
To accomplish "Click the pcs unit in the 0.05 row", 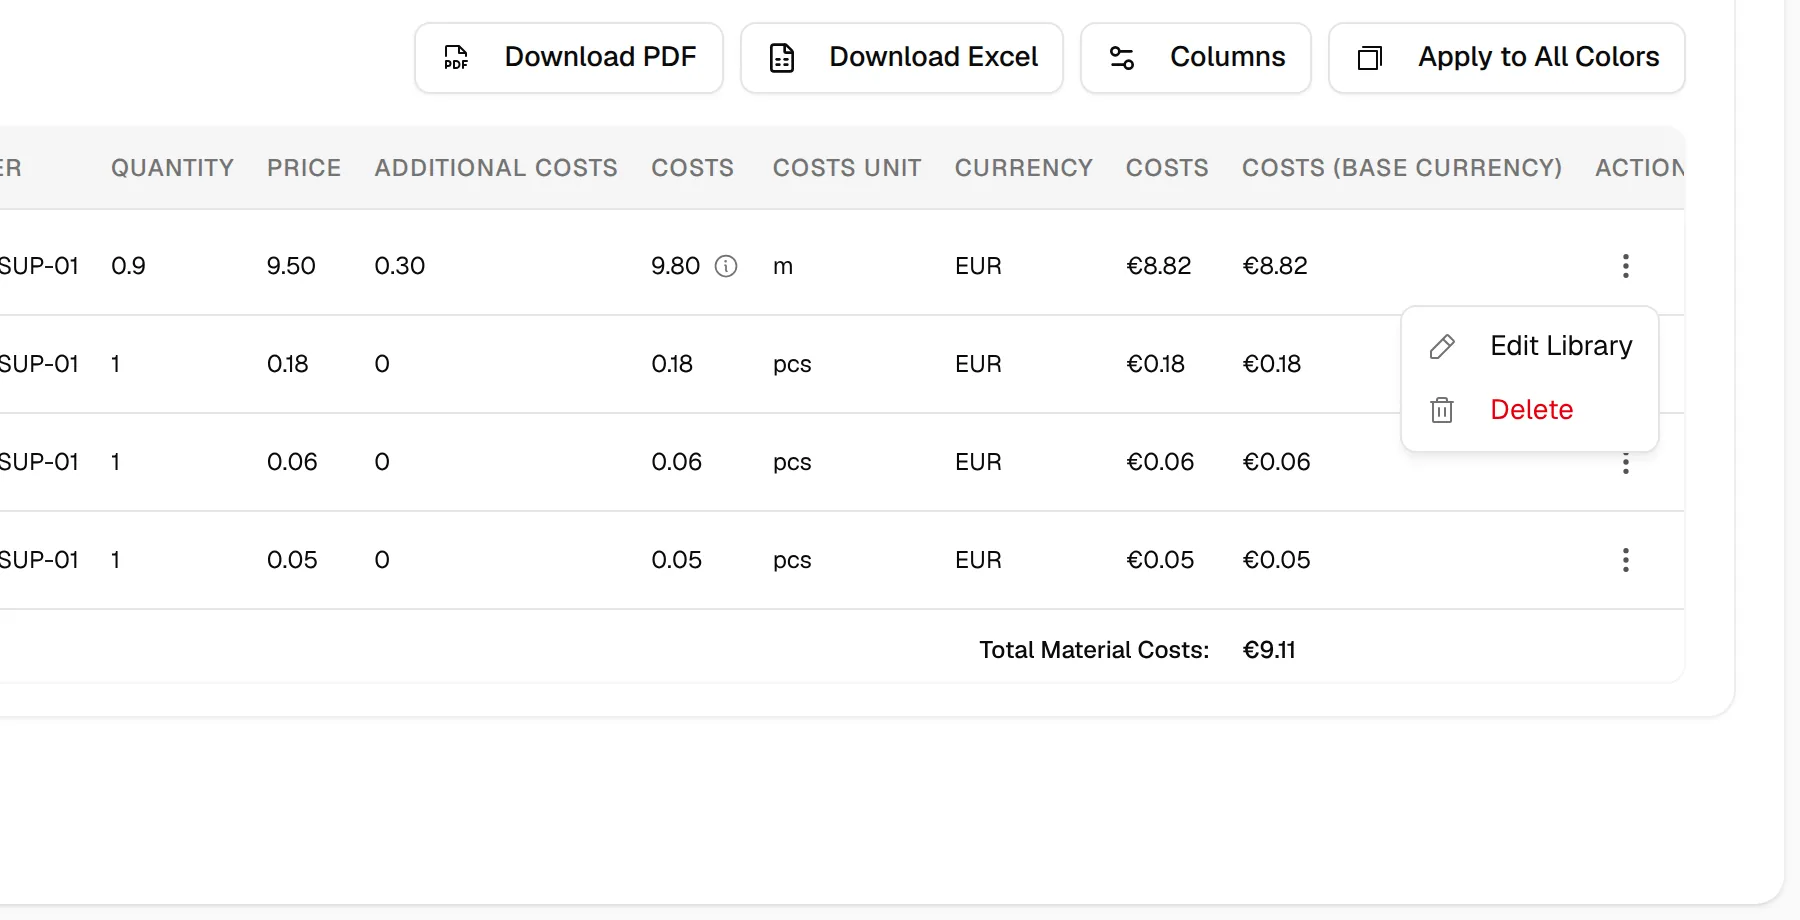I will click(792, 561).
